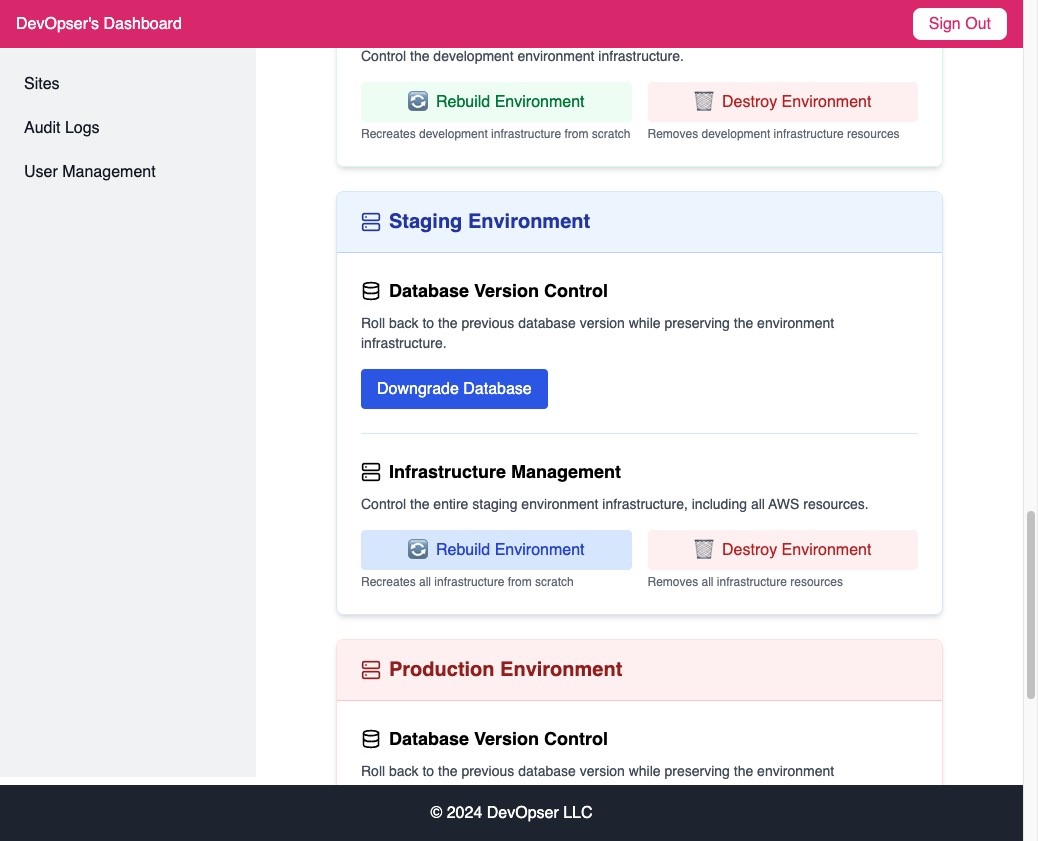
Task: Click '© 2024 DevOpser LLC' footer text
Action: point(511,813)
